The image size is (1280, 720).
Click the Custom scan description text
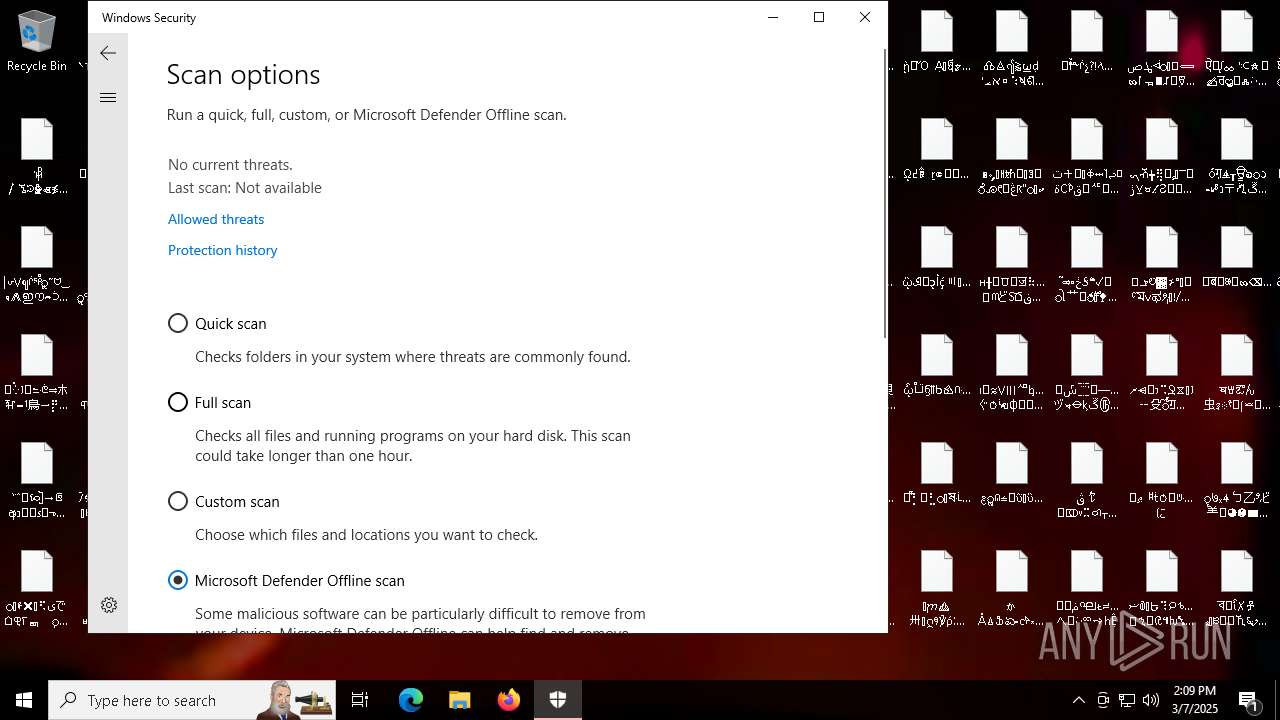coord(366,534)
